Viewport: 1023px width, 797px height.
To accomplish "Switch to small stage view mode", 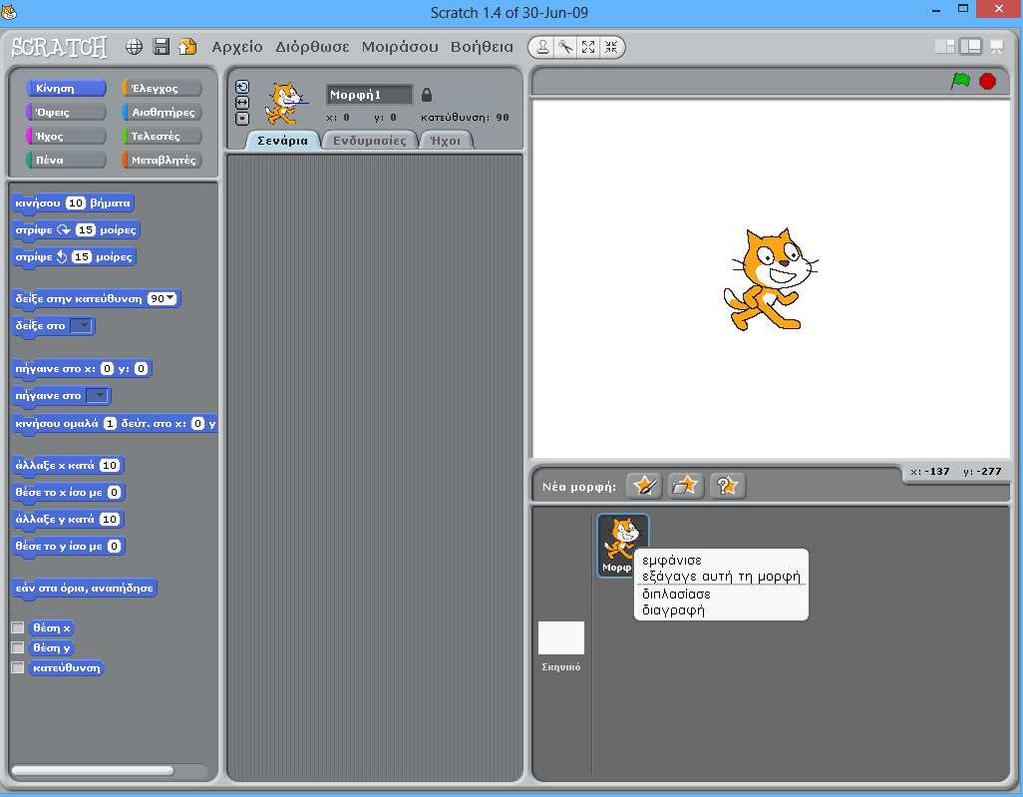I will click(944, 46).
